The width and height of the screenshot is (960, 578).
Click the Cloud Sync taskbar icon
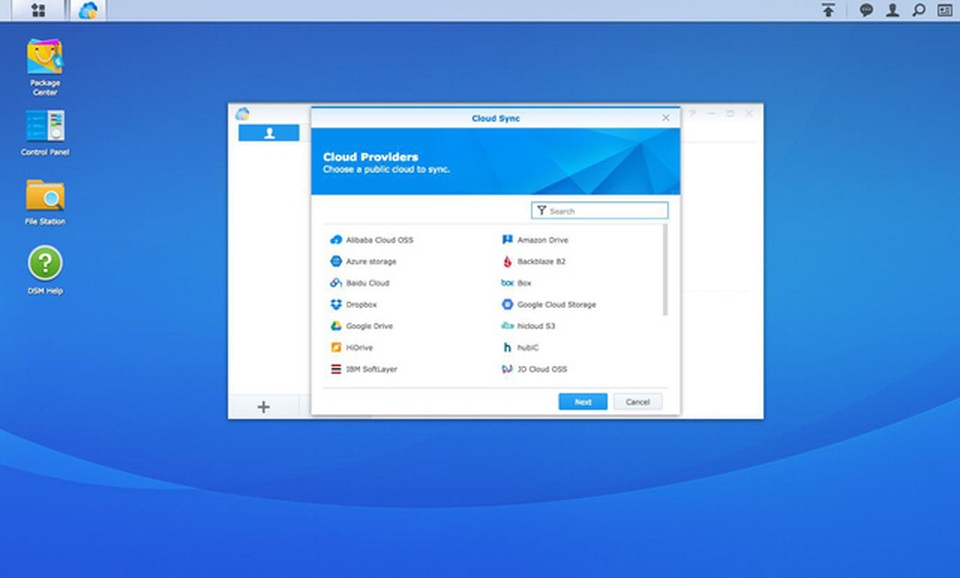[x=88, y=10]
